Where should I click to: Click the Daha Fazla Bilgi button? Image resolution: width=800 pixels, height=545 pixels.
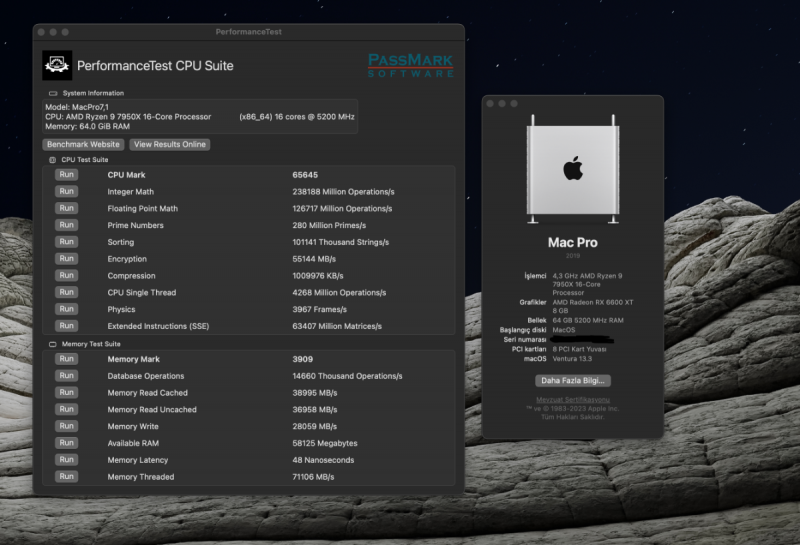tap(573, 381)
